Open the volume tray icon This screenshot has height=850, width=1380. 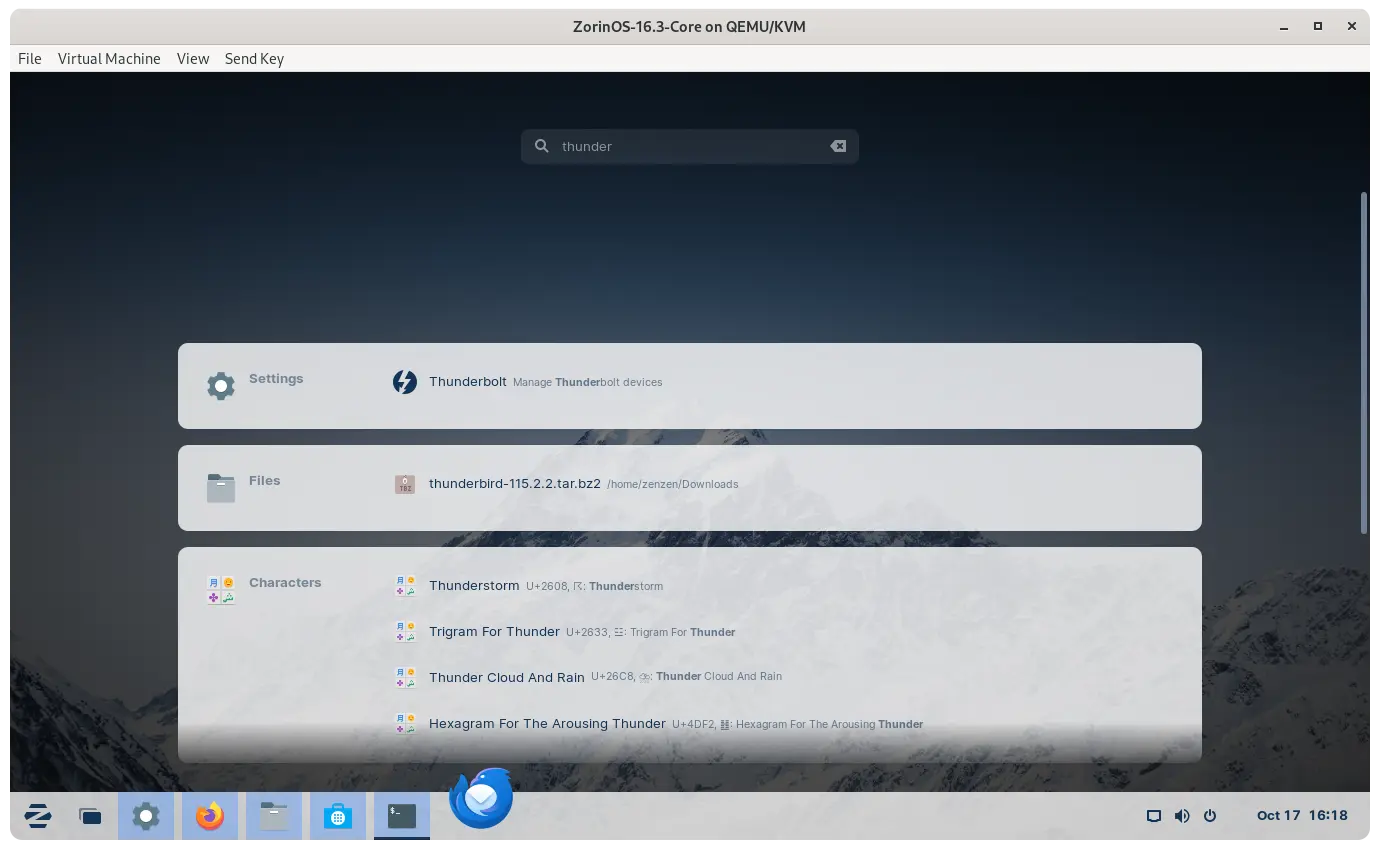click(x=1182, y=816)
